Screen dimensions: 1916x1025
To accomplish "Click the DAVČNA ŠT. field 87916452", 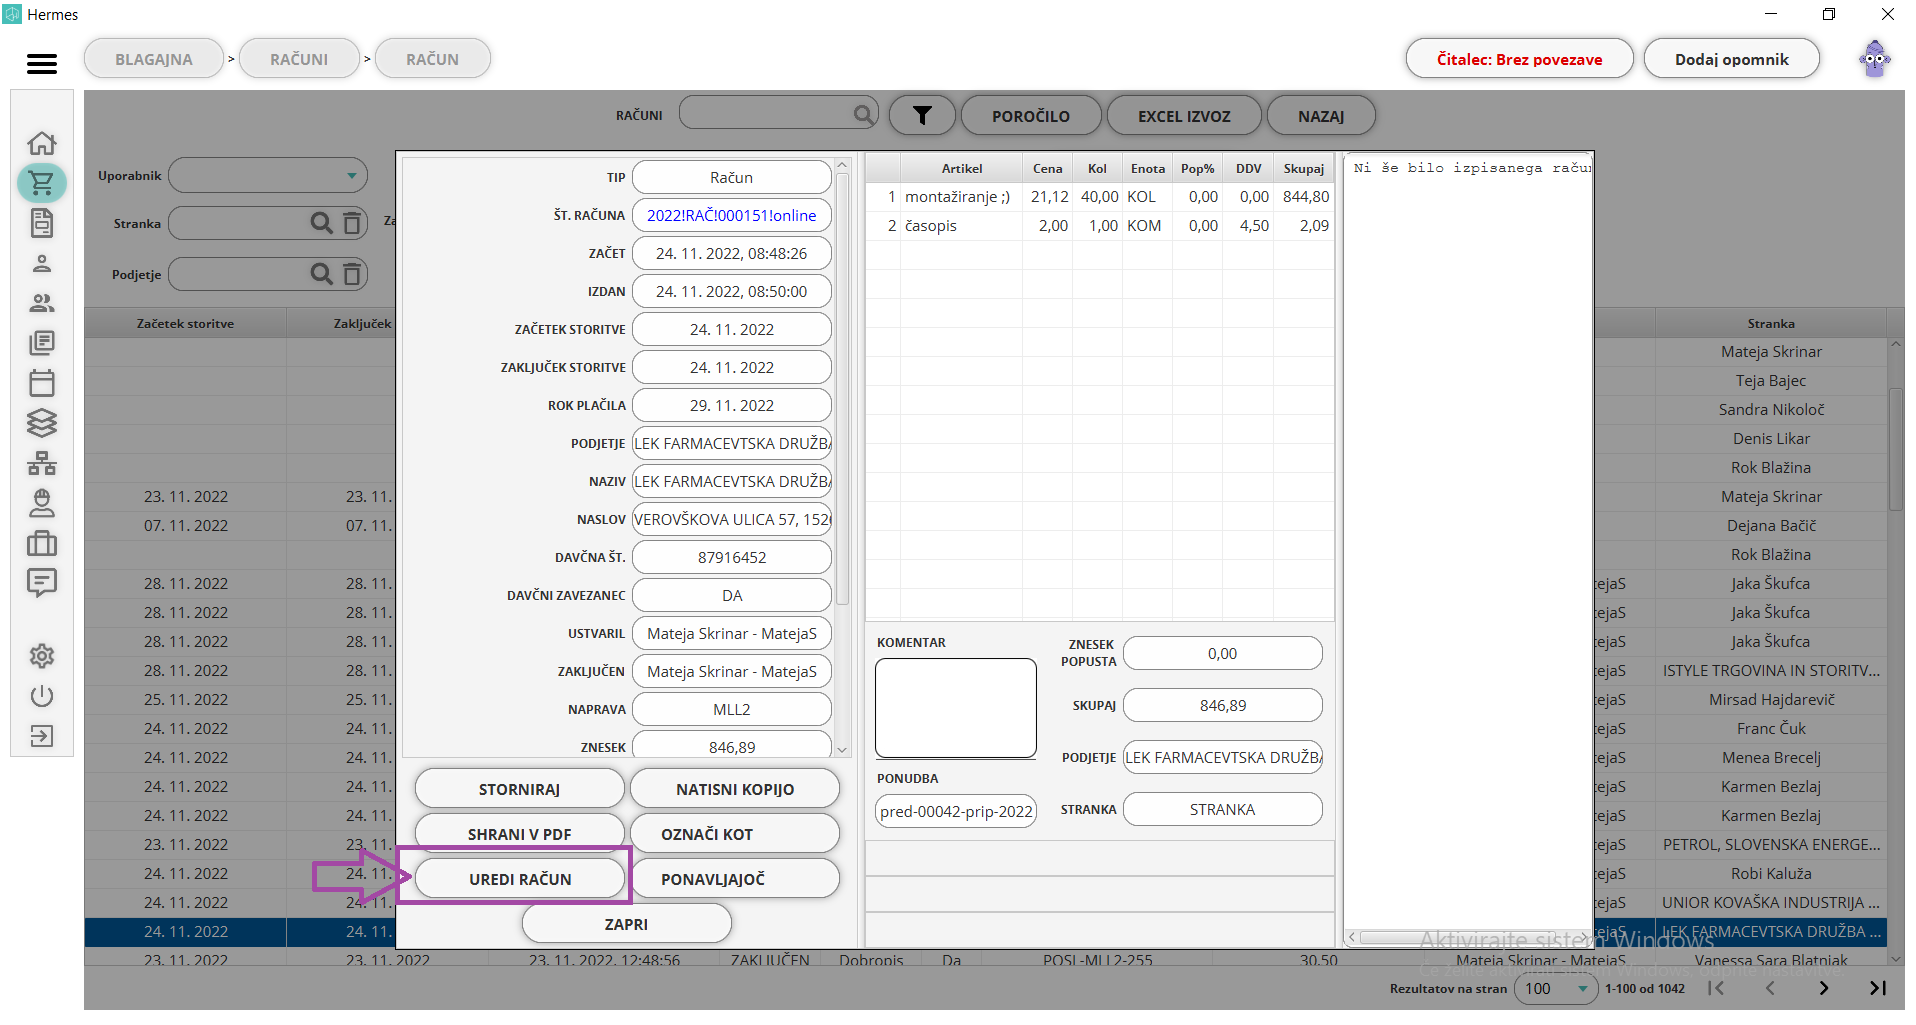I will coord(732,557).
